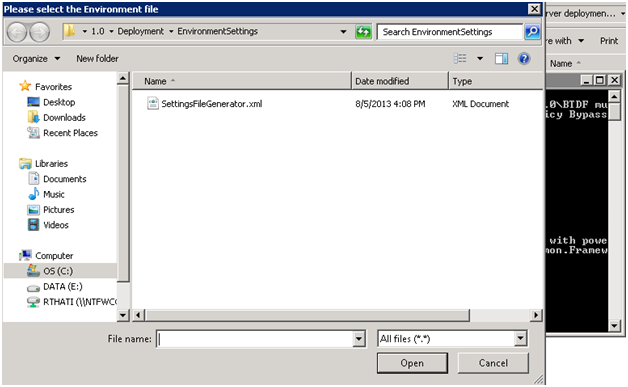
Task: Click the RTHATI network drive icon
Action: click(33, 302)
